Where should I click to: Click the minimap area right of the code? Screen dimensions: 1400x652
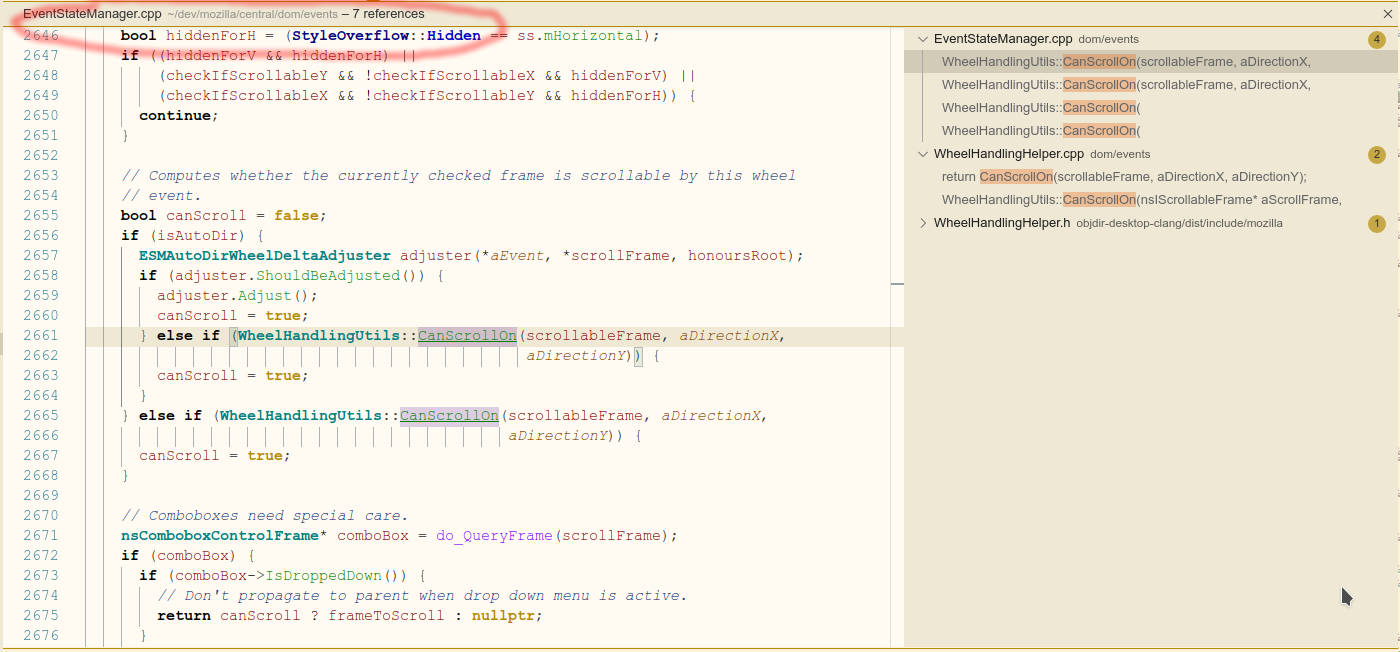(x=895, y=300)
